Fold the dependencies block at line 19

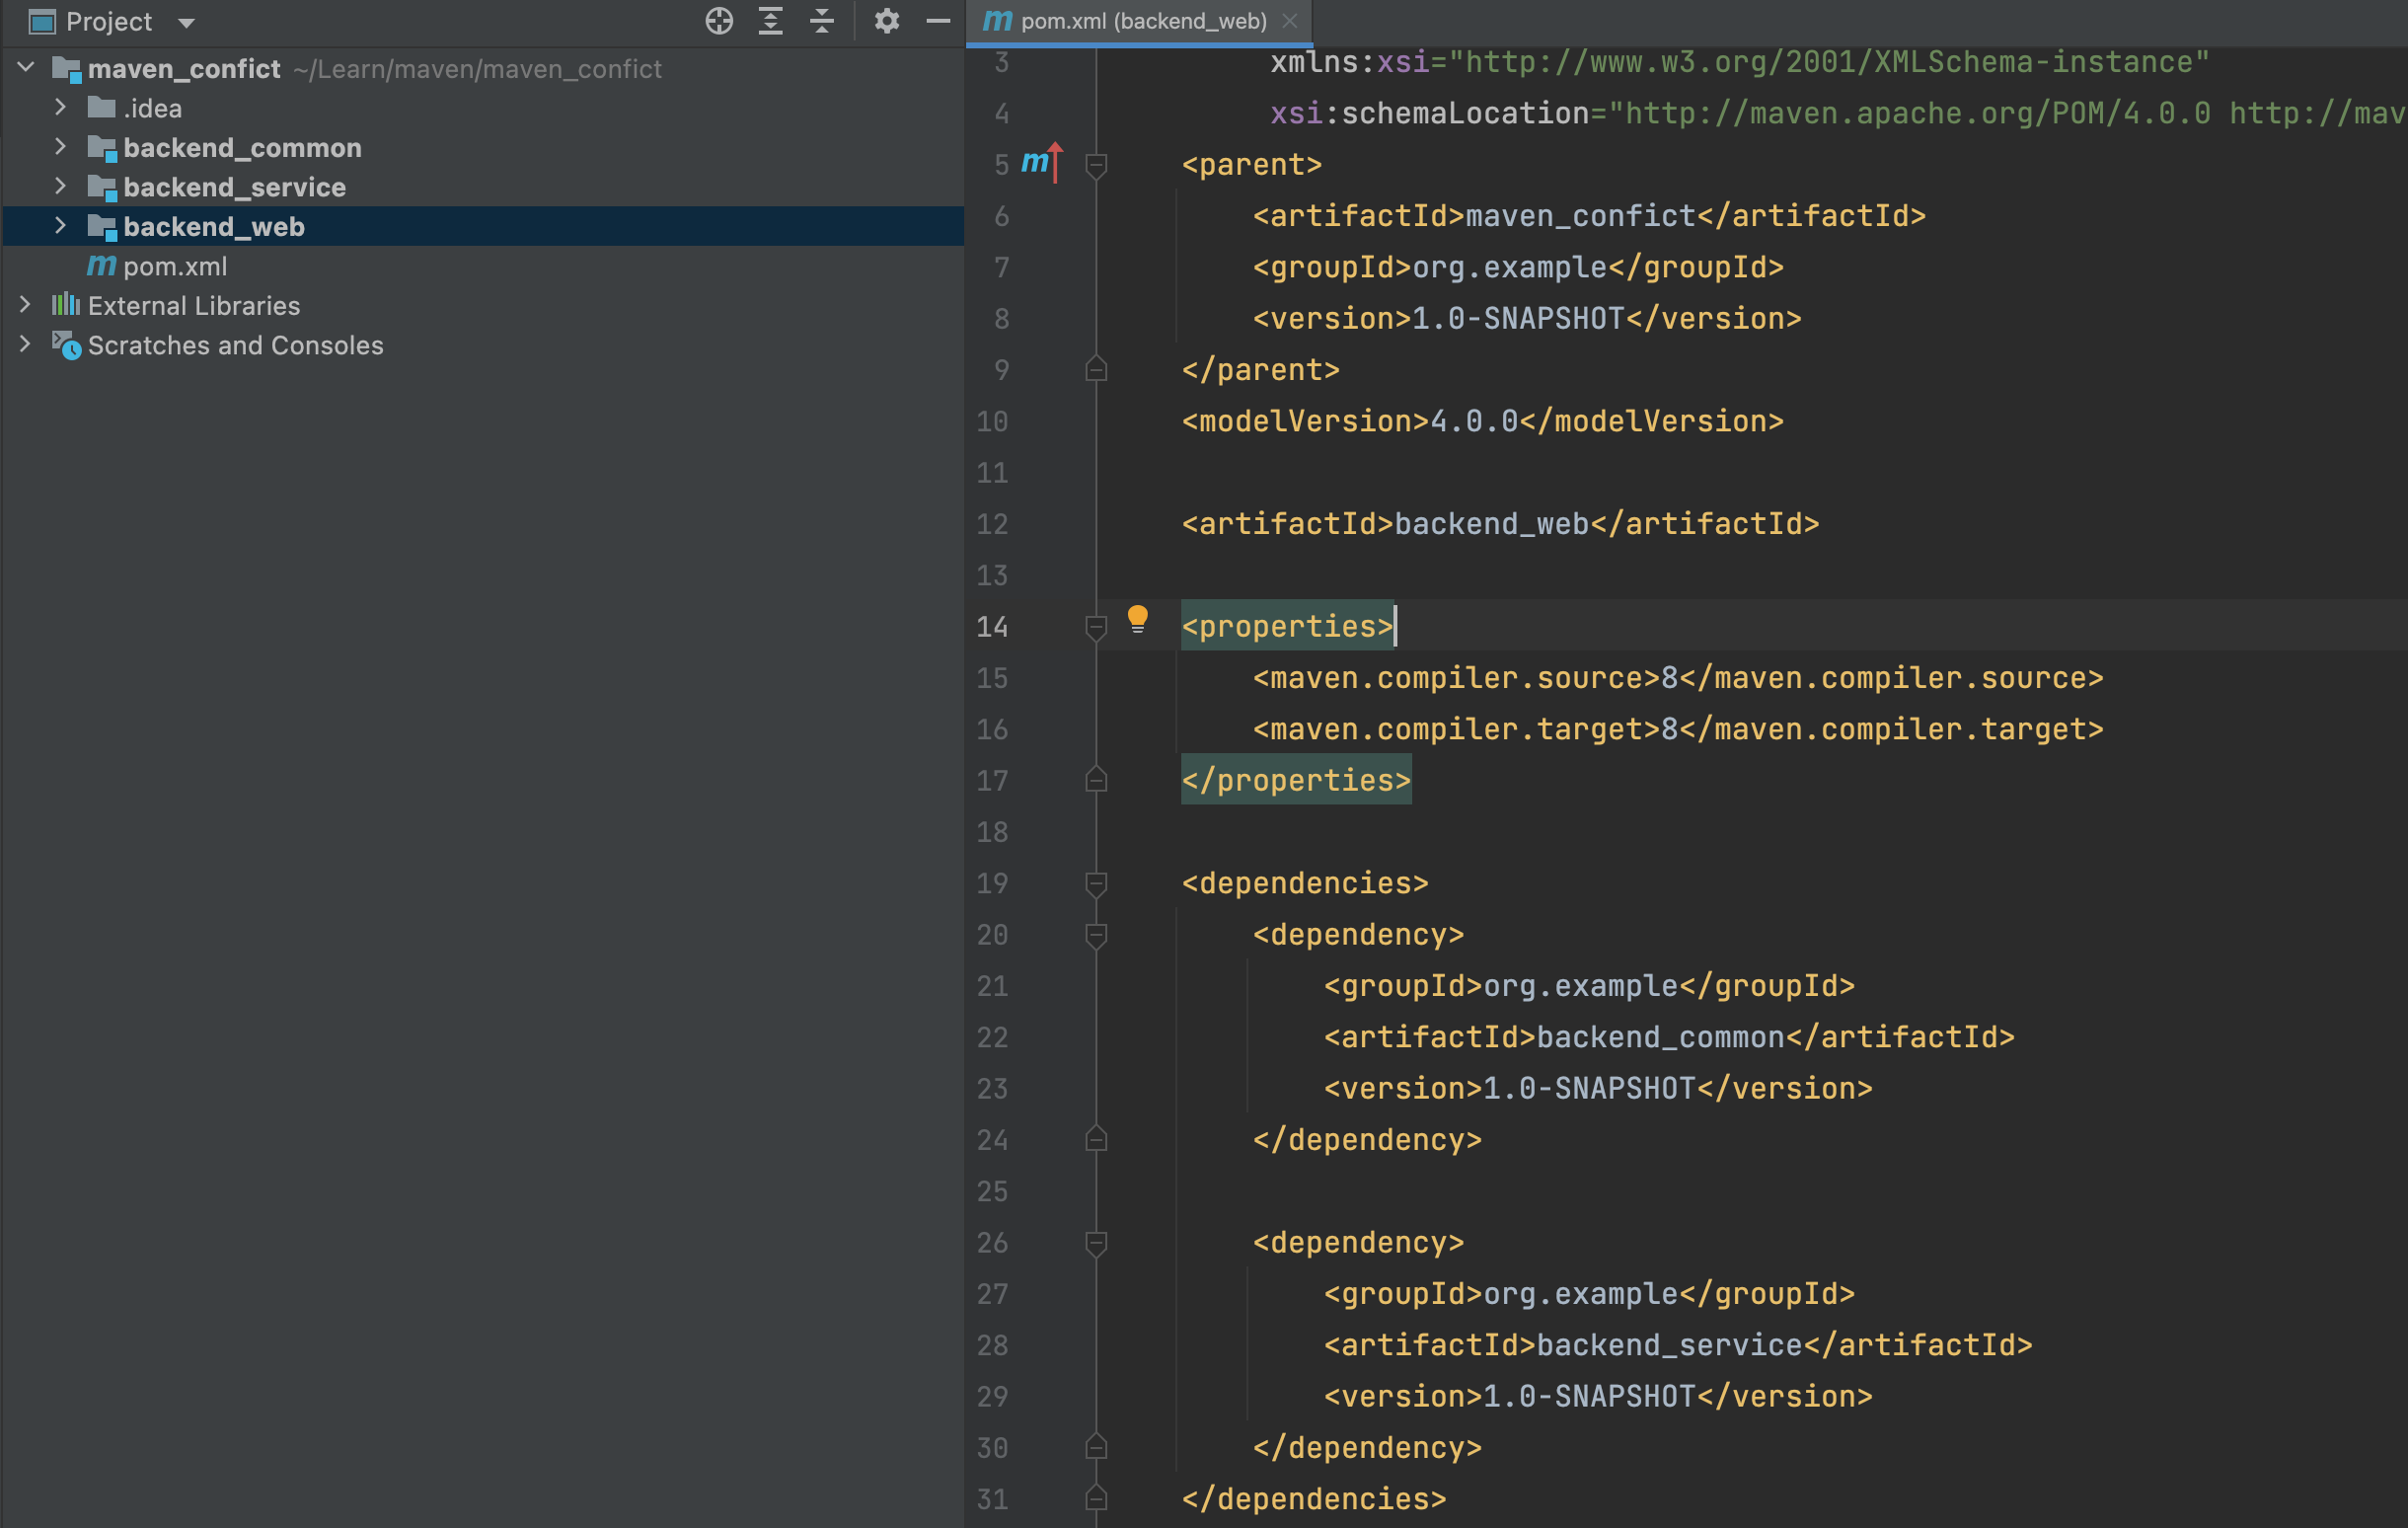point(1096,883)
